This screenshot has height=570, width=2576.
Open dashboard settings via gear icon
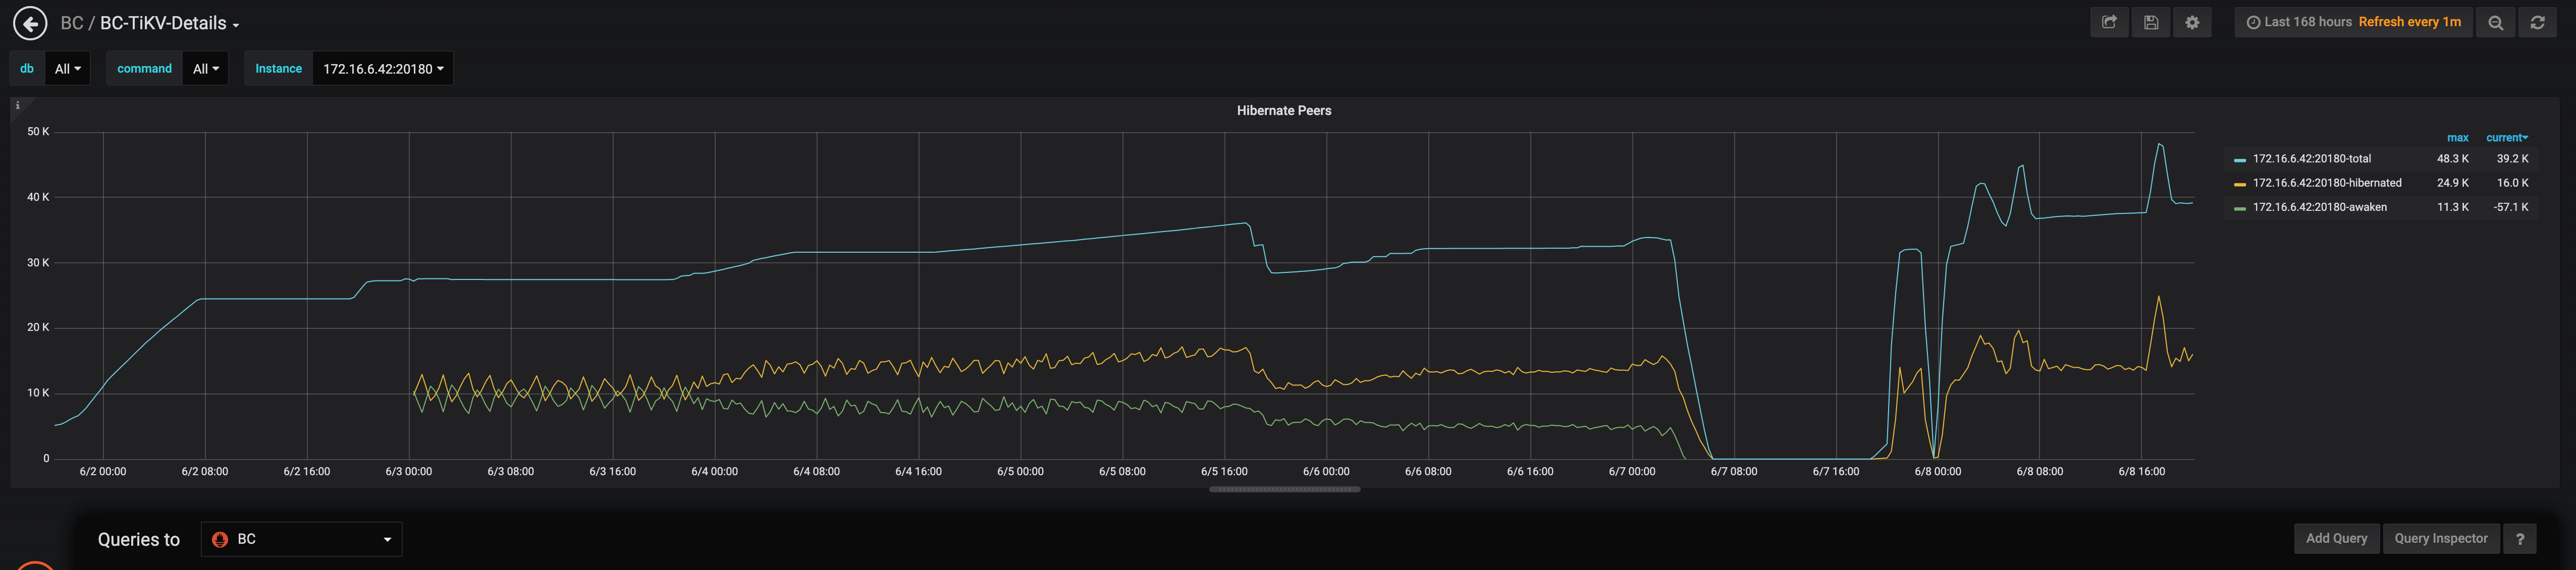click(2192, 21)
